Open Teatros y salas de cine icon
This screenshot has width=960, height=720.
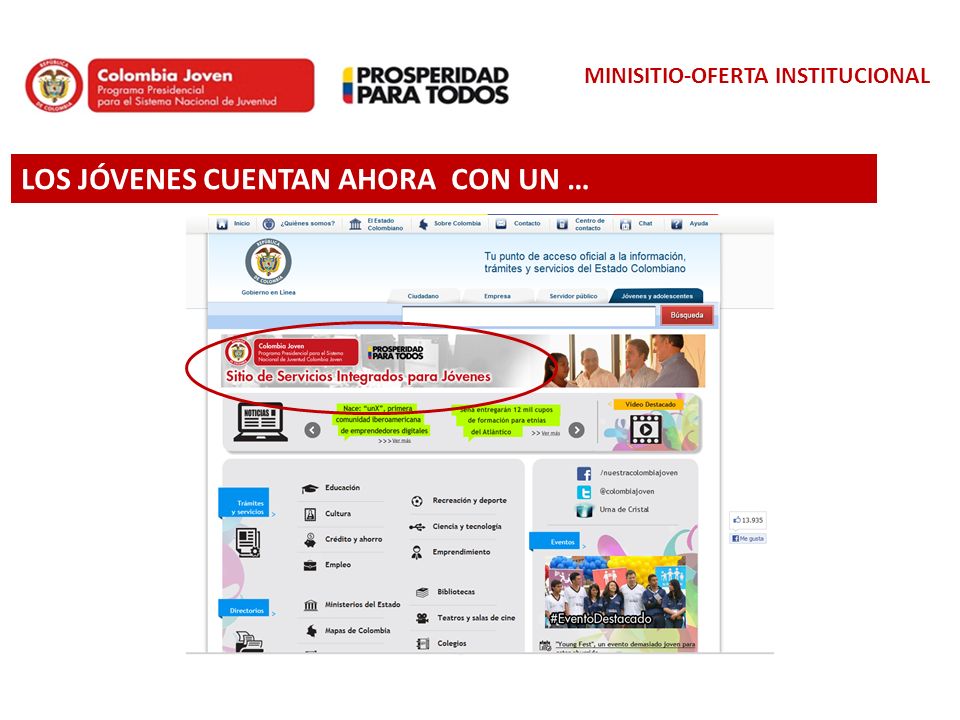422,618
